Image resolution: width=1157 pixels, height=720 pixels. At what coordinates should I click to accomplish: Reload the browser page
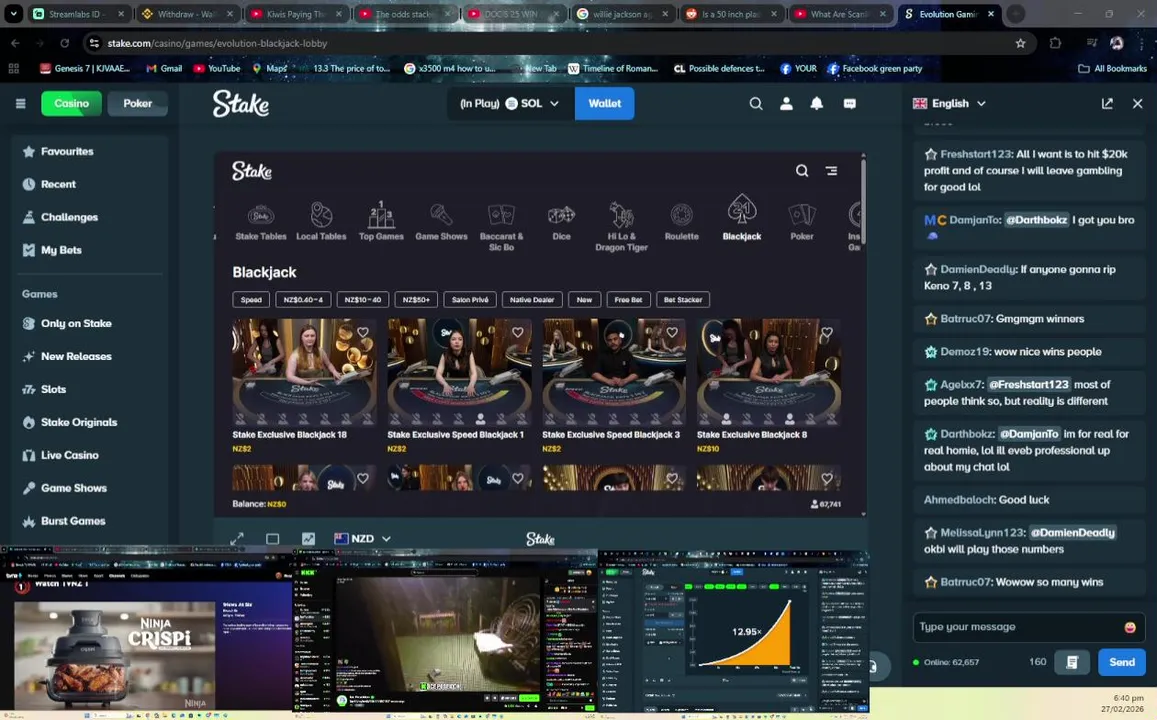[65, 44]
